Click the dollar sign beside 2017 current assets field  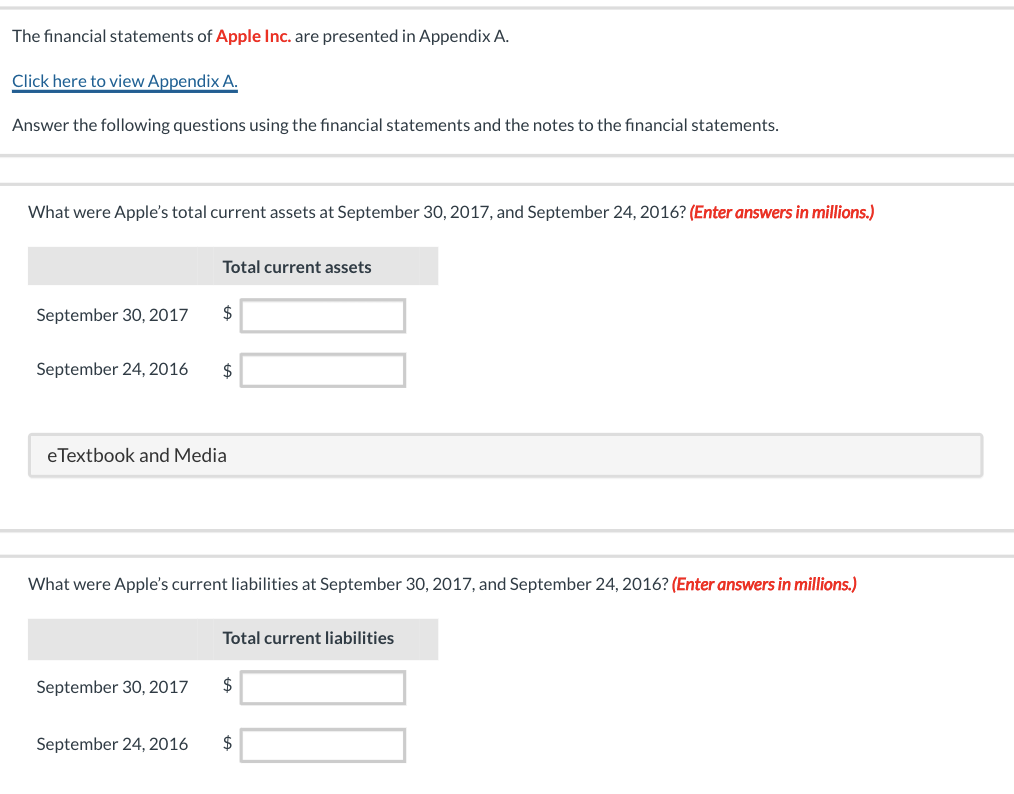[227, 314]
